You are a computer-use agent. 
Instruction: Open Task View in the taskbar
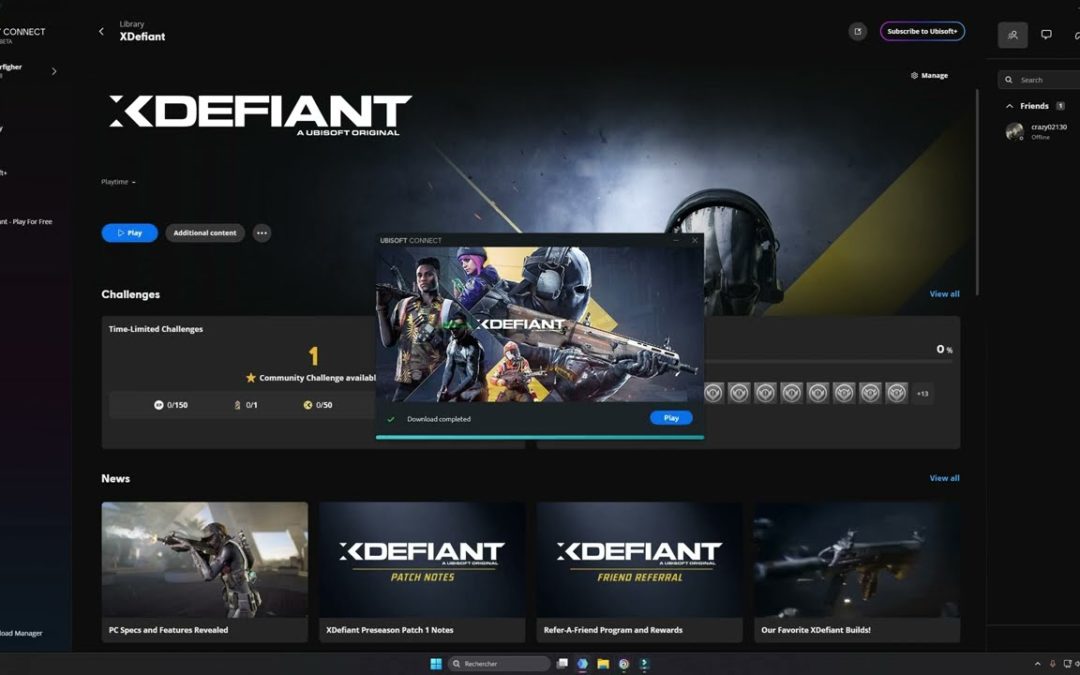tap(562, 663)
